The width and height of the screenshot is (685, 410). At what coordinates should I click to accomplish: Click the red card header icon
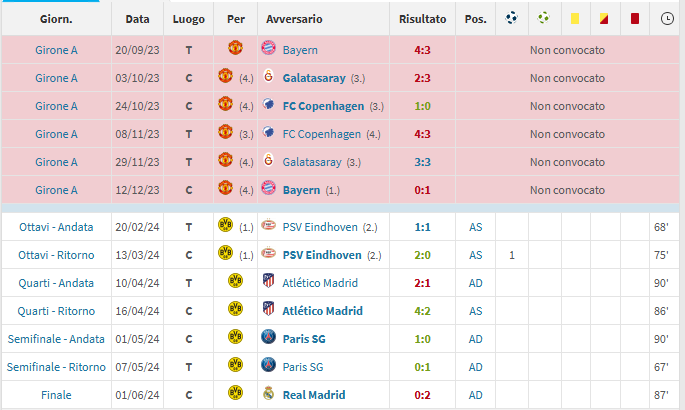tap(635, 19)
